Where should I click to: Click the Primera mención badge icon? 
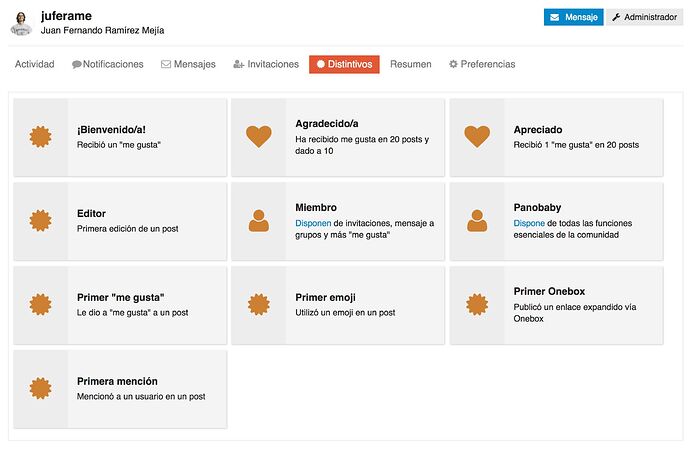pyautogui.click(x=40, y=389)
